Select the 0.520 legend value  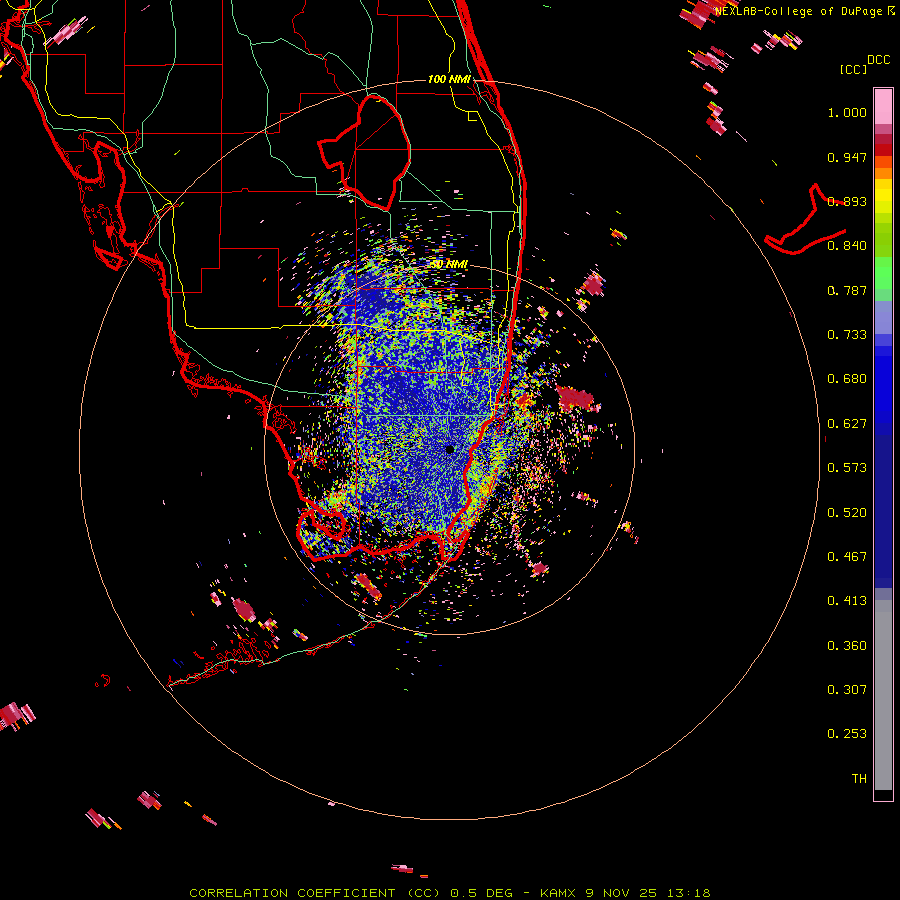(x=847, y=513)
